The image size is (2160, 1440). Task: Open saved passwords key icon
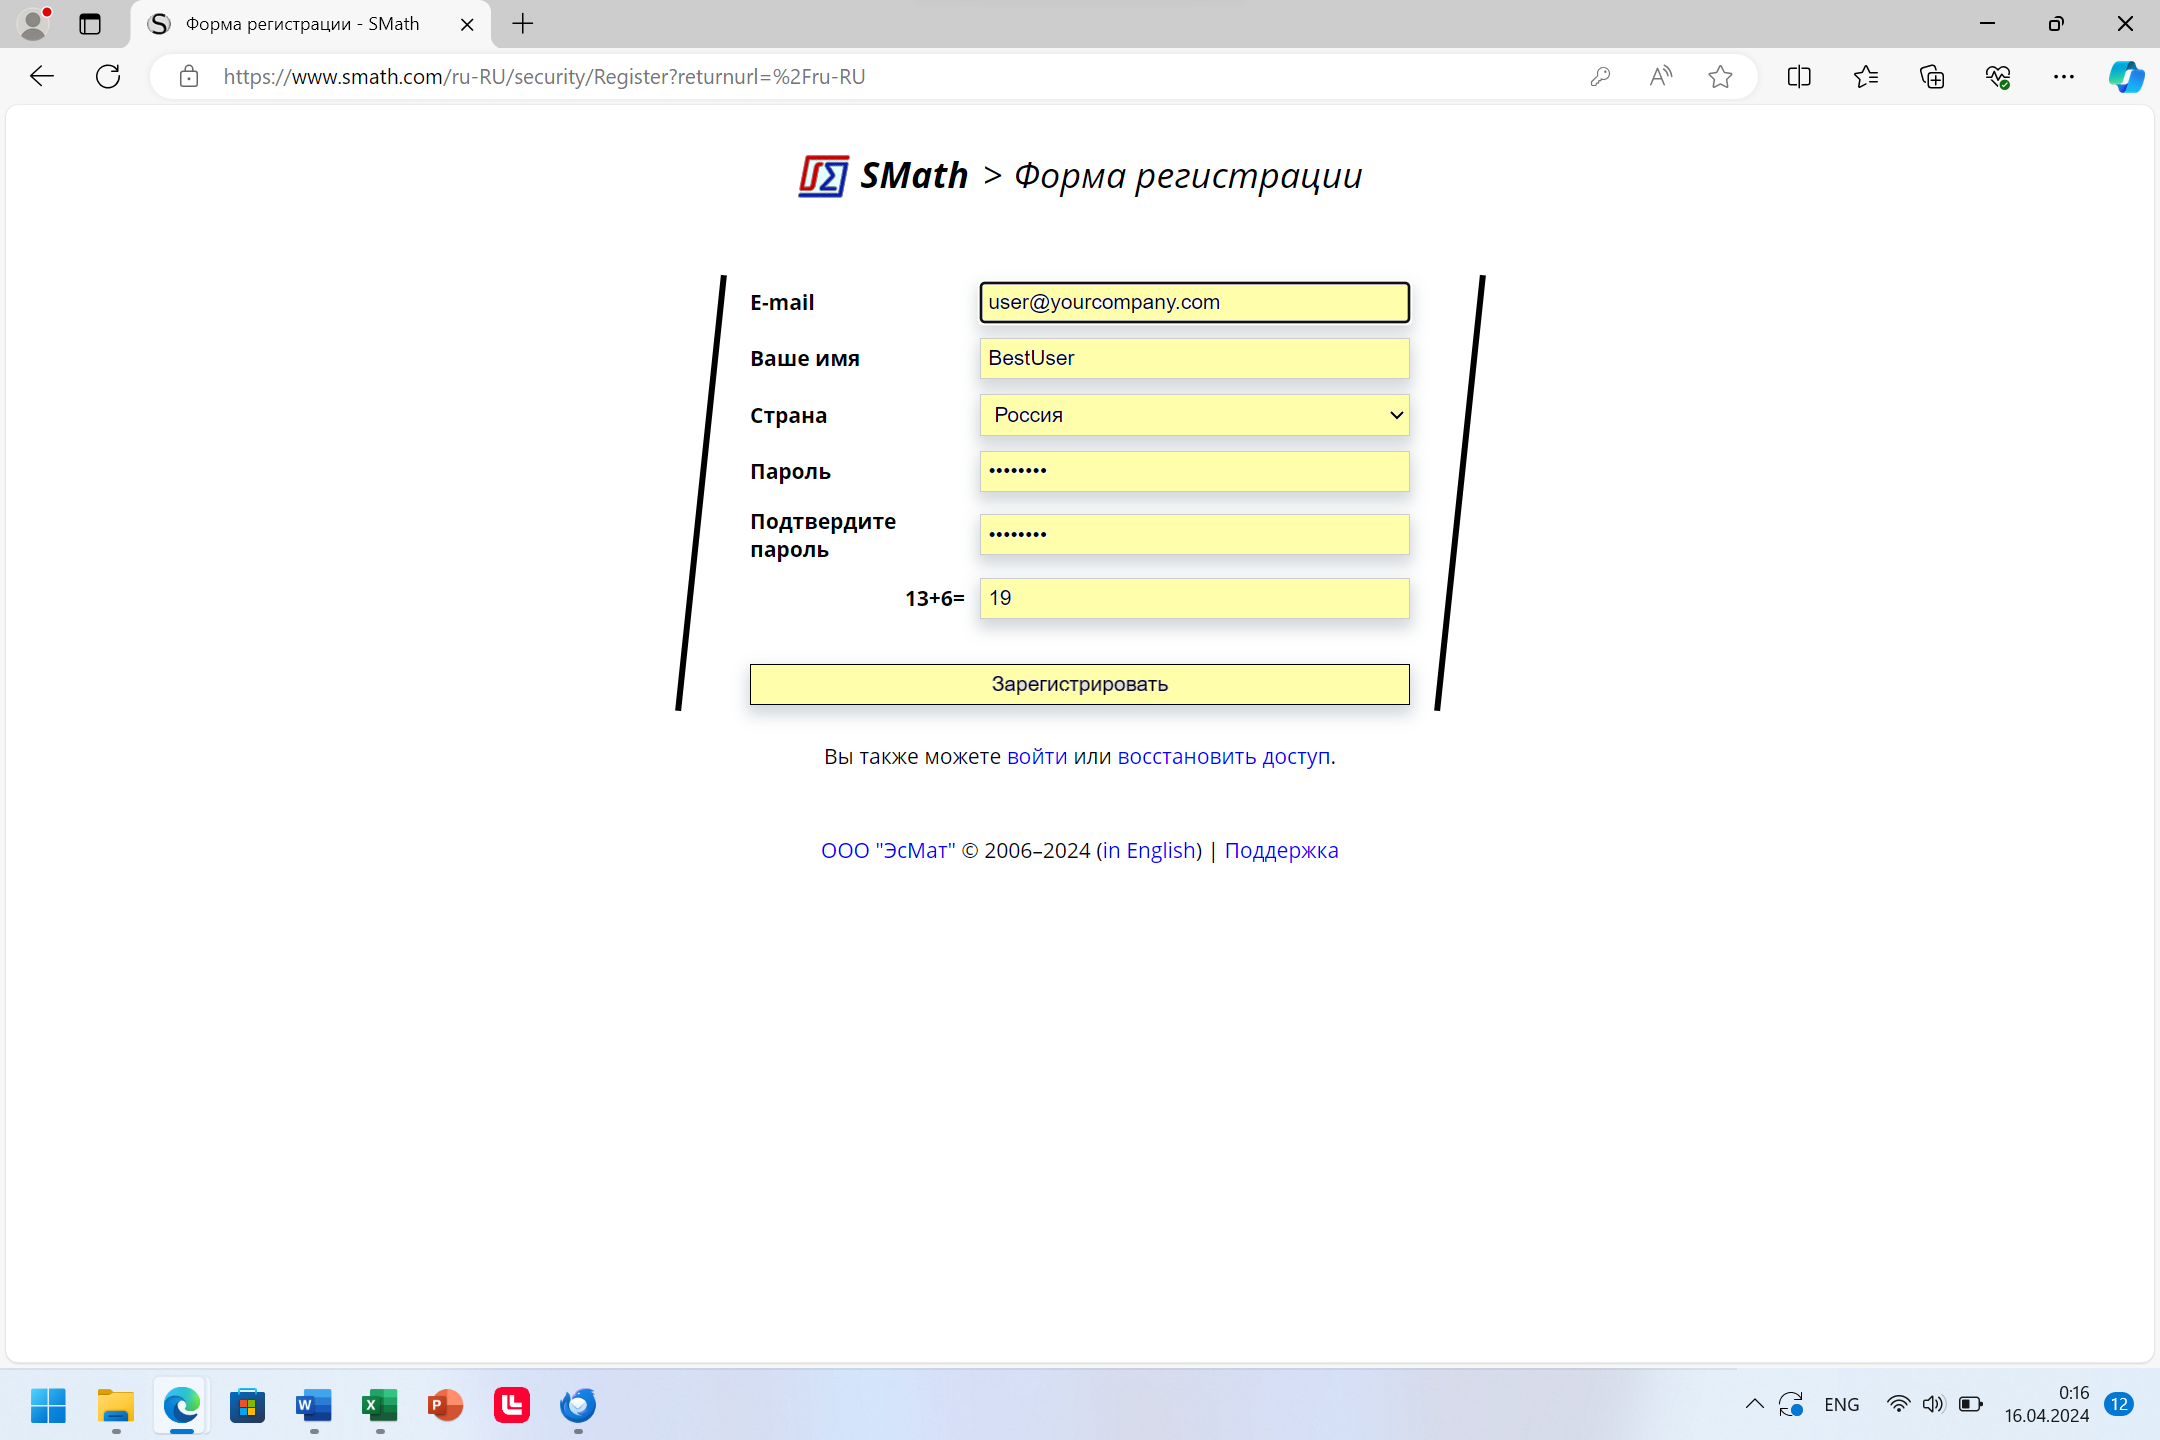pyautogui.click(x=1600, y=76)
